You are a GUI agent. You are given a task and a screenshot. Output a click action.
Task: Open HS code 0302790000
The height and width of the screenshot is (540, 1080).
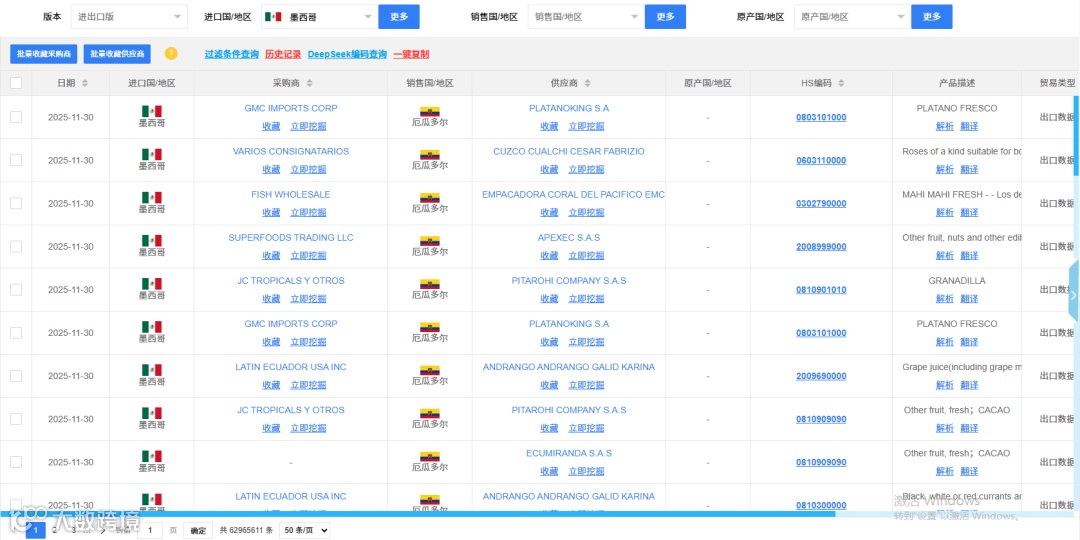click(x=821, y=204)
